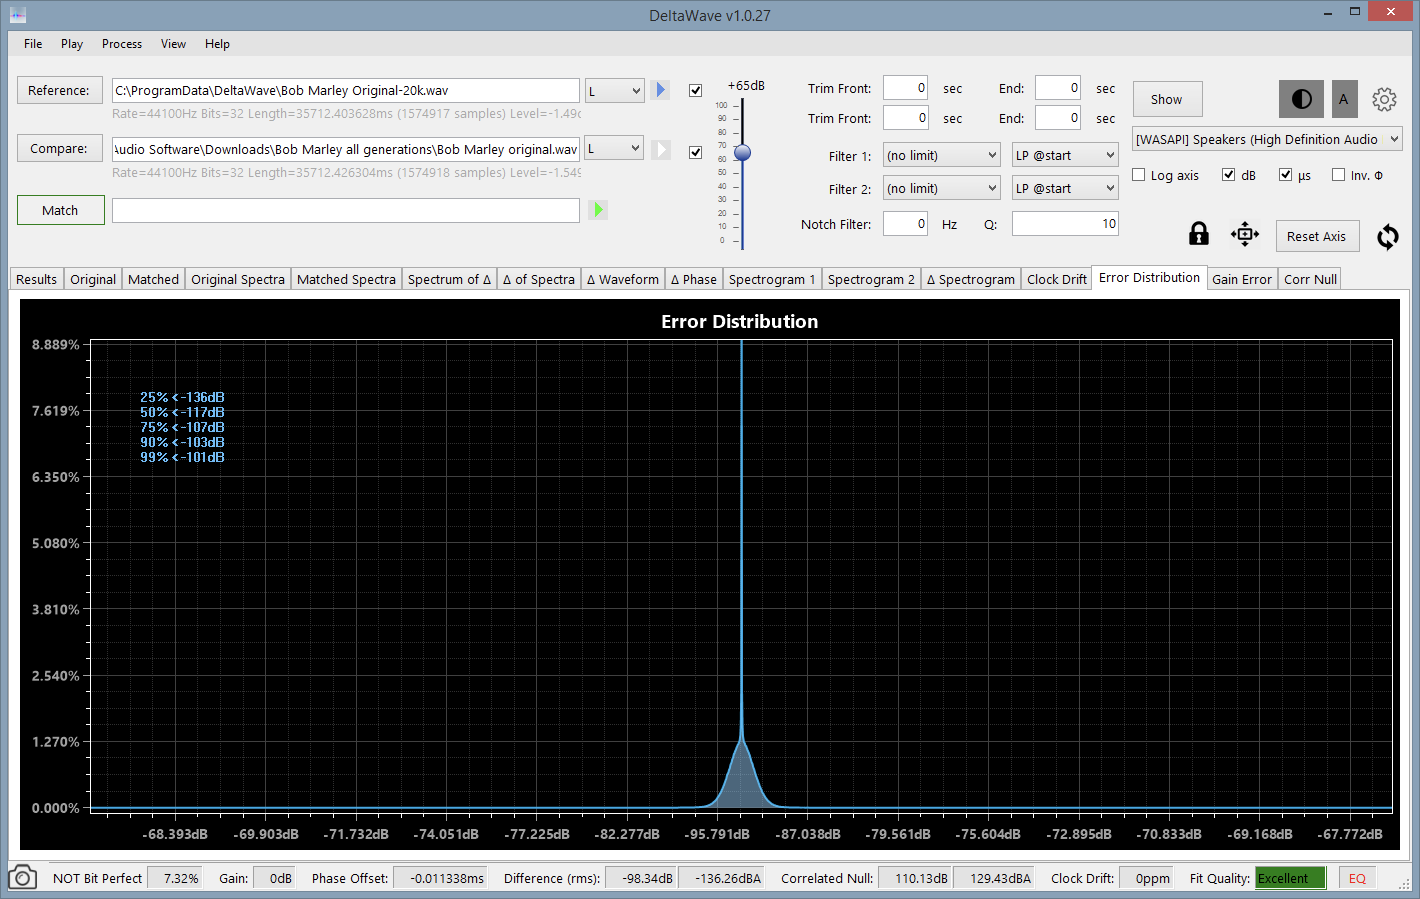
Task: Switch to the Matched tab
Action: tap(153, 279)
